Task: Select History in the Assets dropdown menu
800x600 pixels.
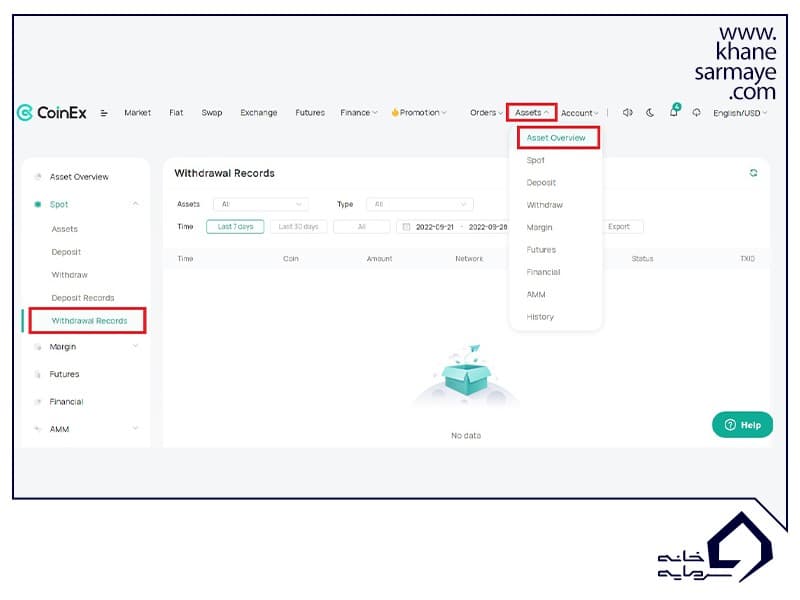Action: coord(540,317)
